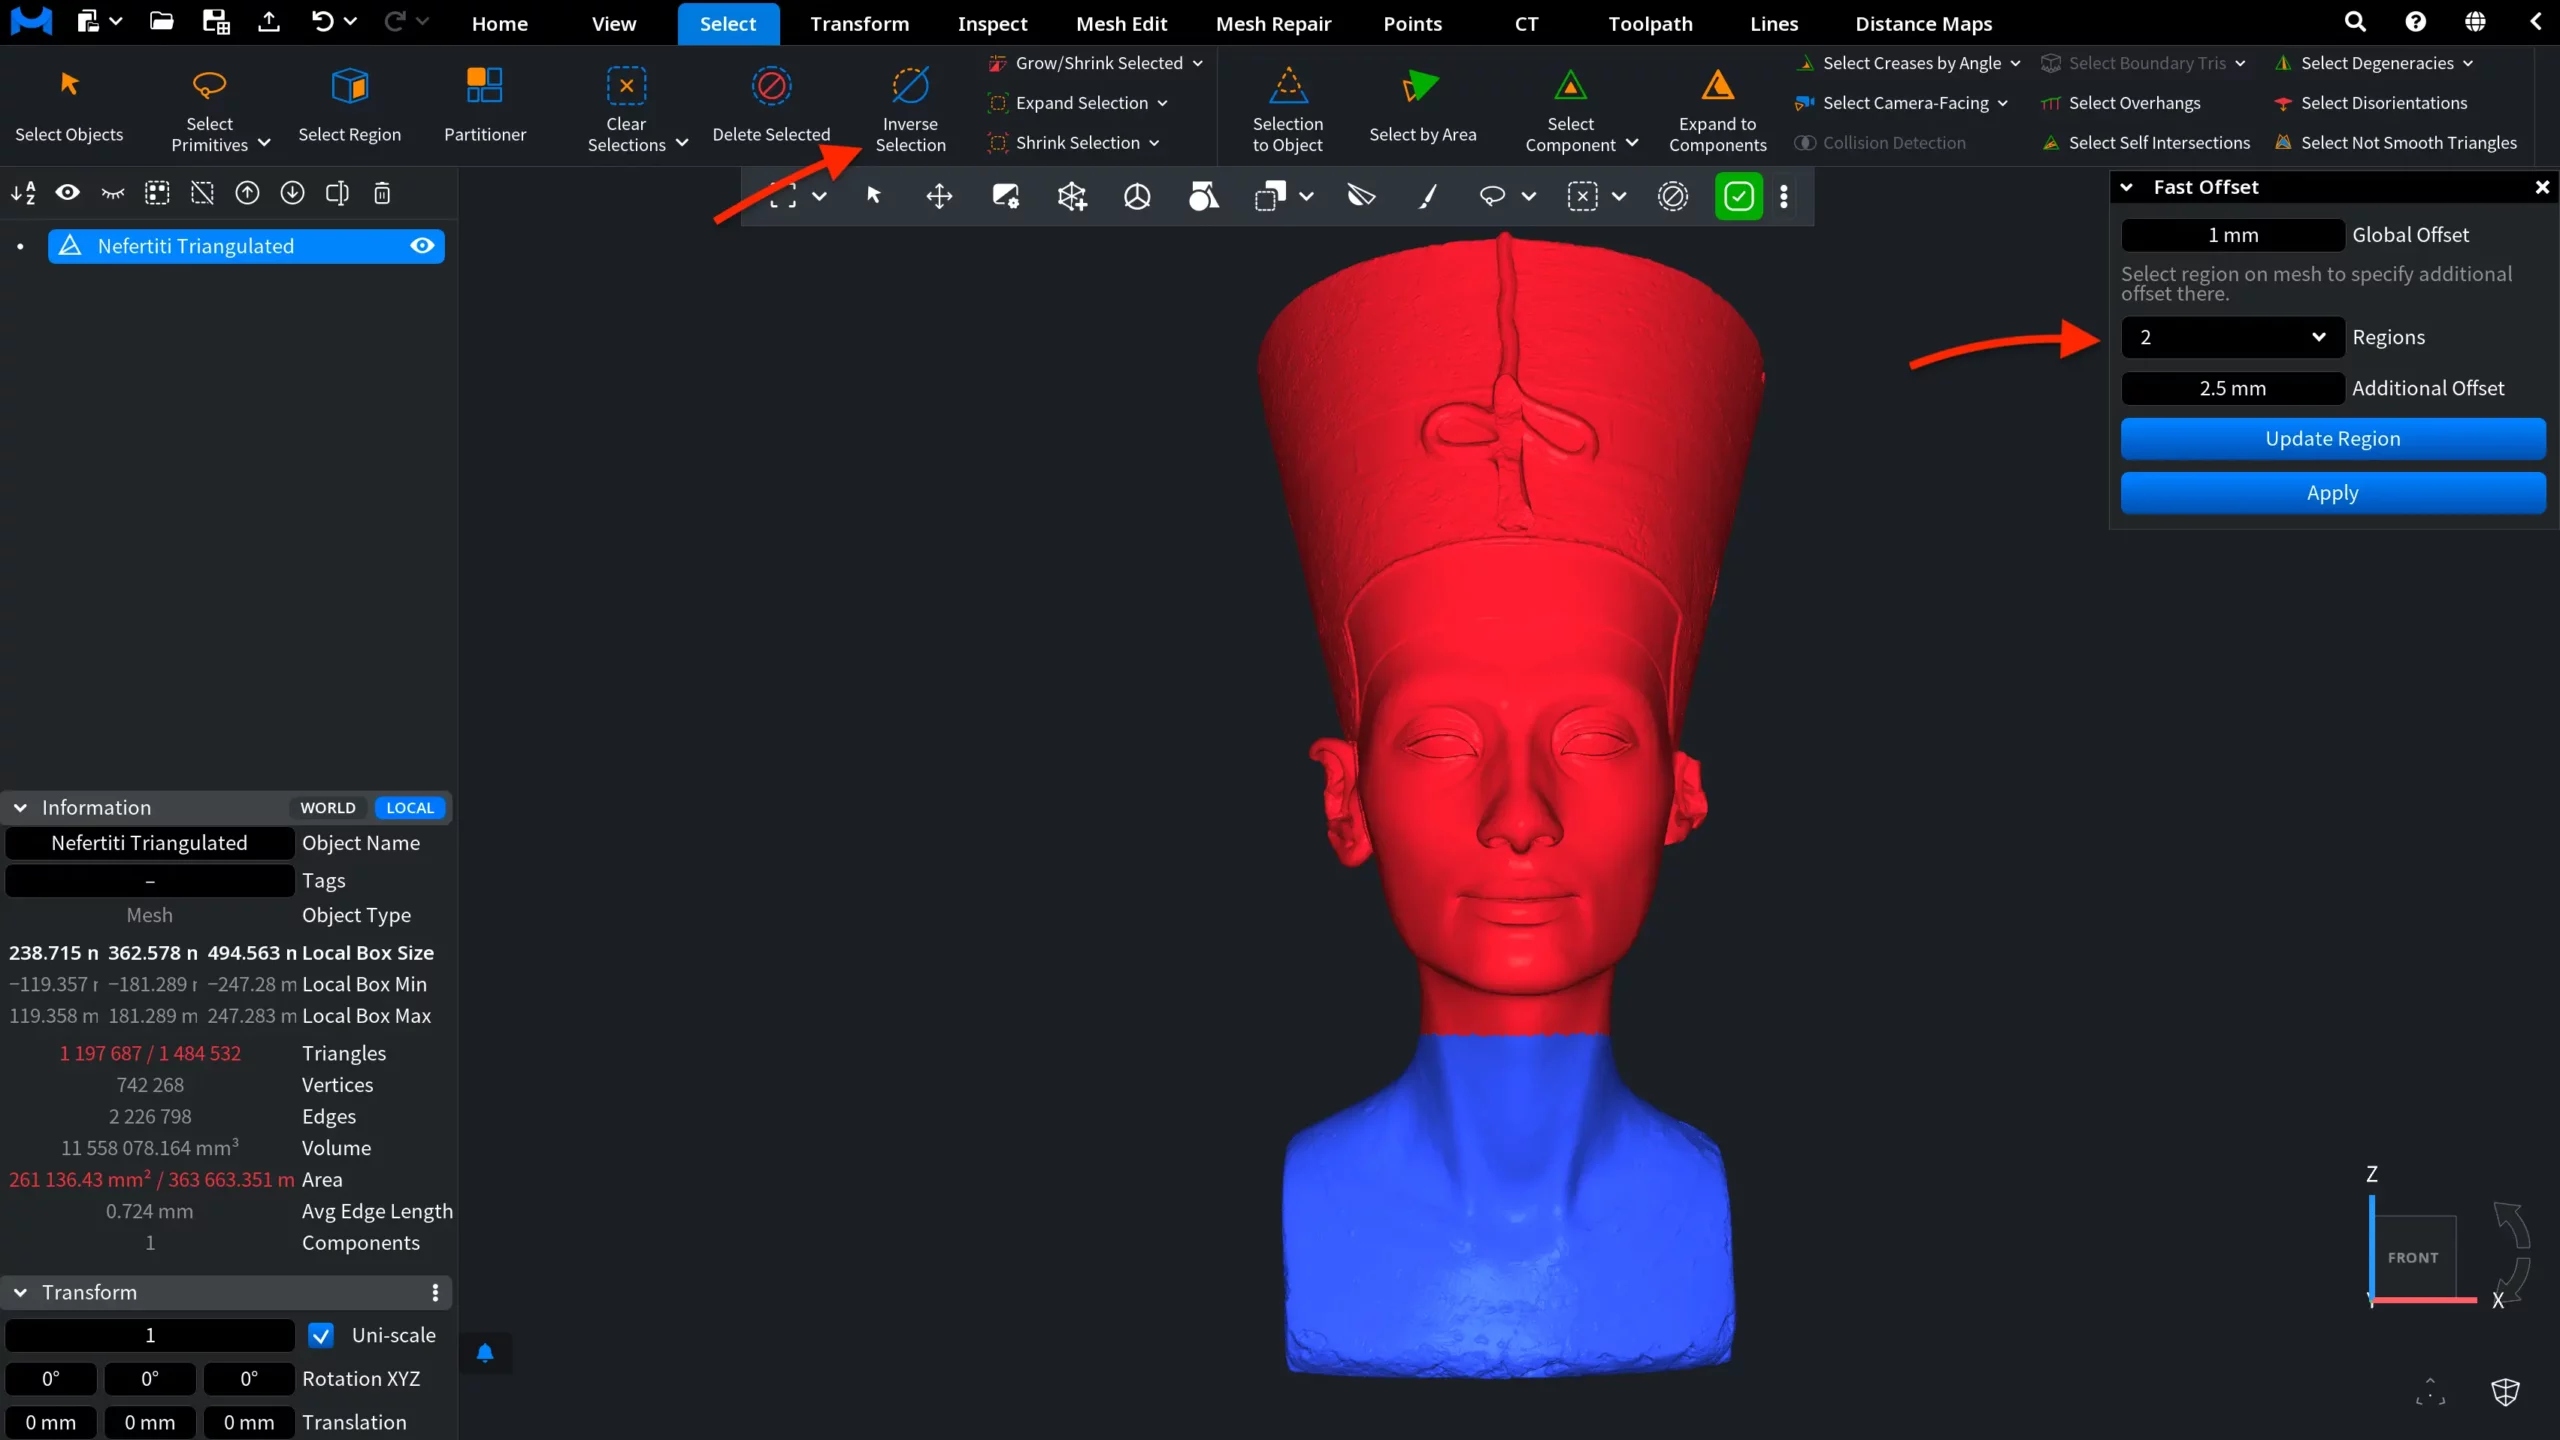Open help question mark icon

coord(2415,22)
